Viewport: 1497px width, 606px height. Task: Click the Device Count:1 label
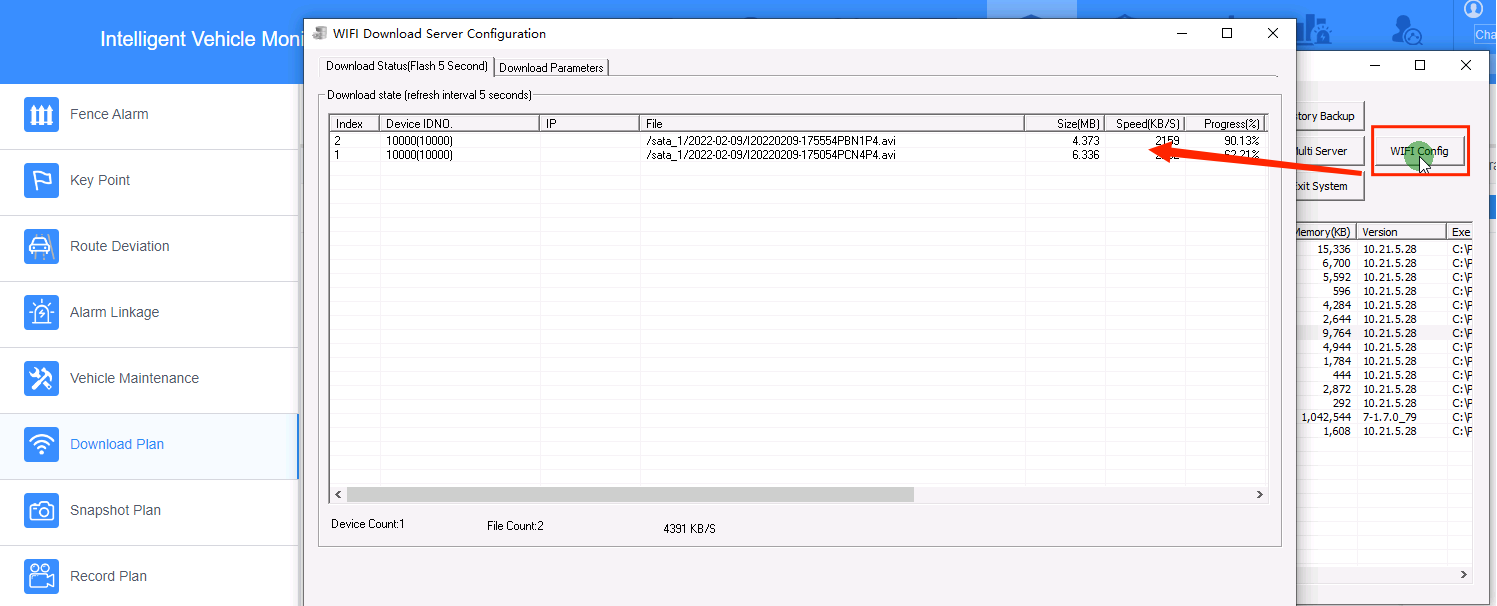368,524
